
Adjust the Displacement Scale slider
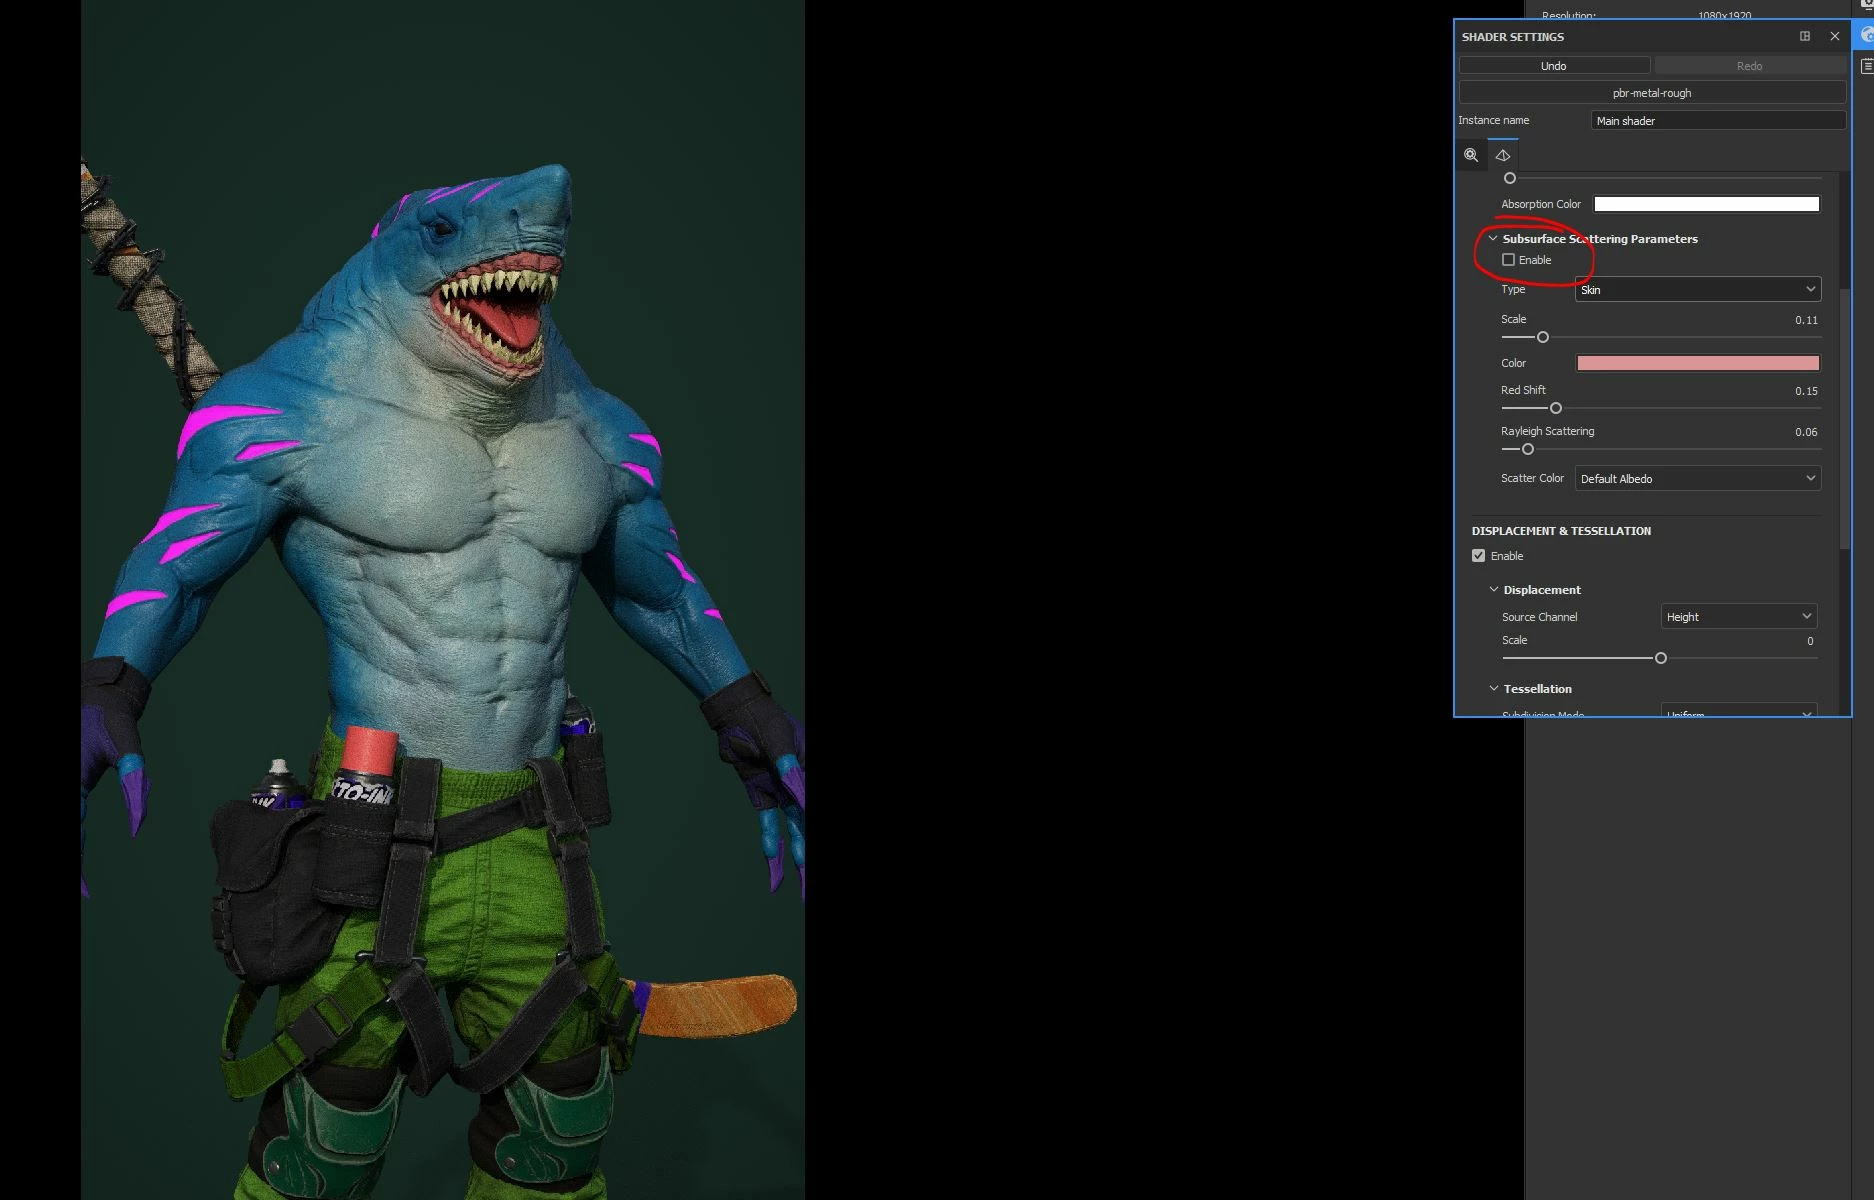(x=1660, y=658)
